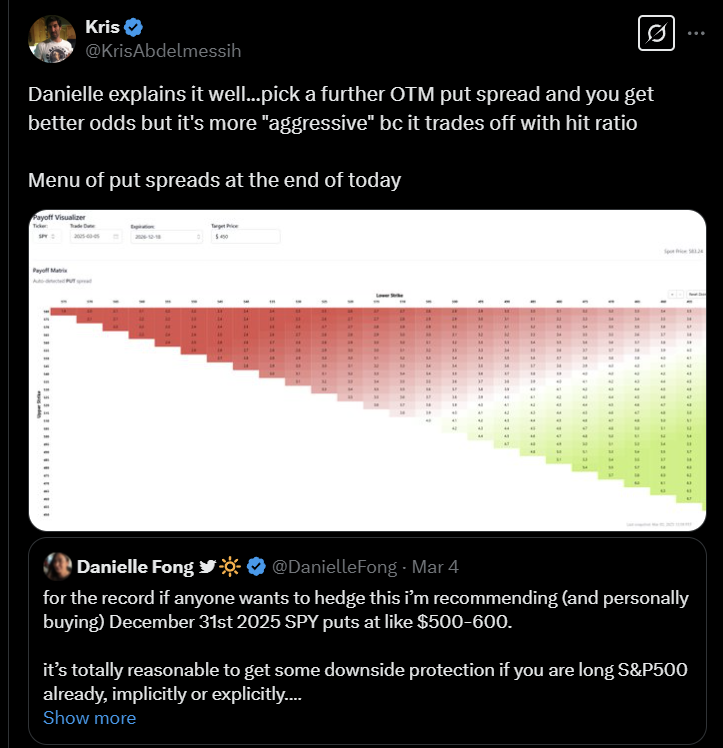The image size is (723, 748).
Task: Click Danielle Fong's small avatar
Action: click(57, 566)
